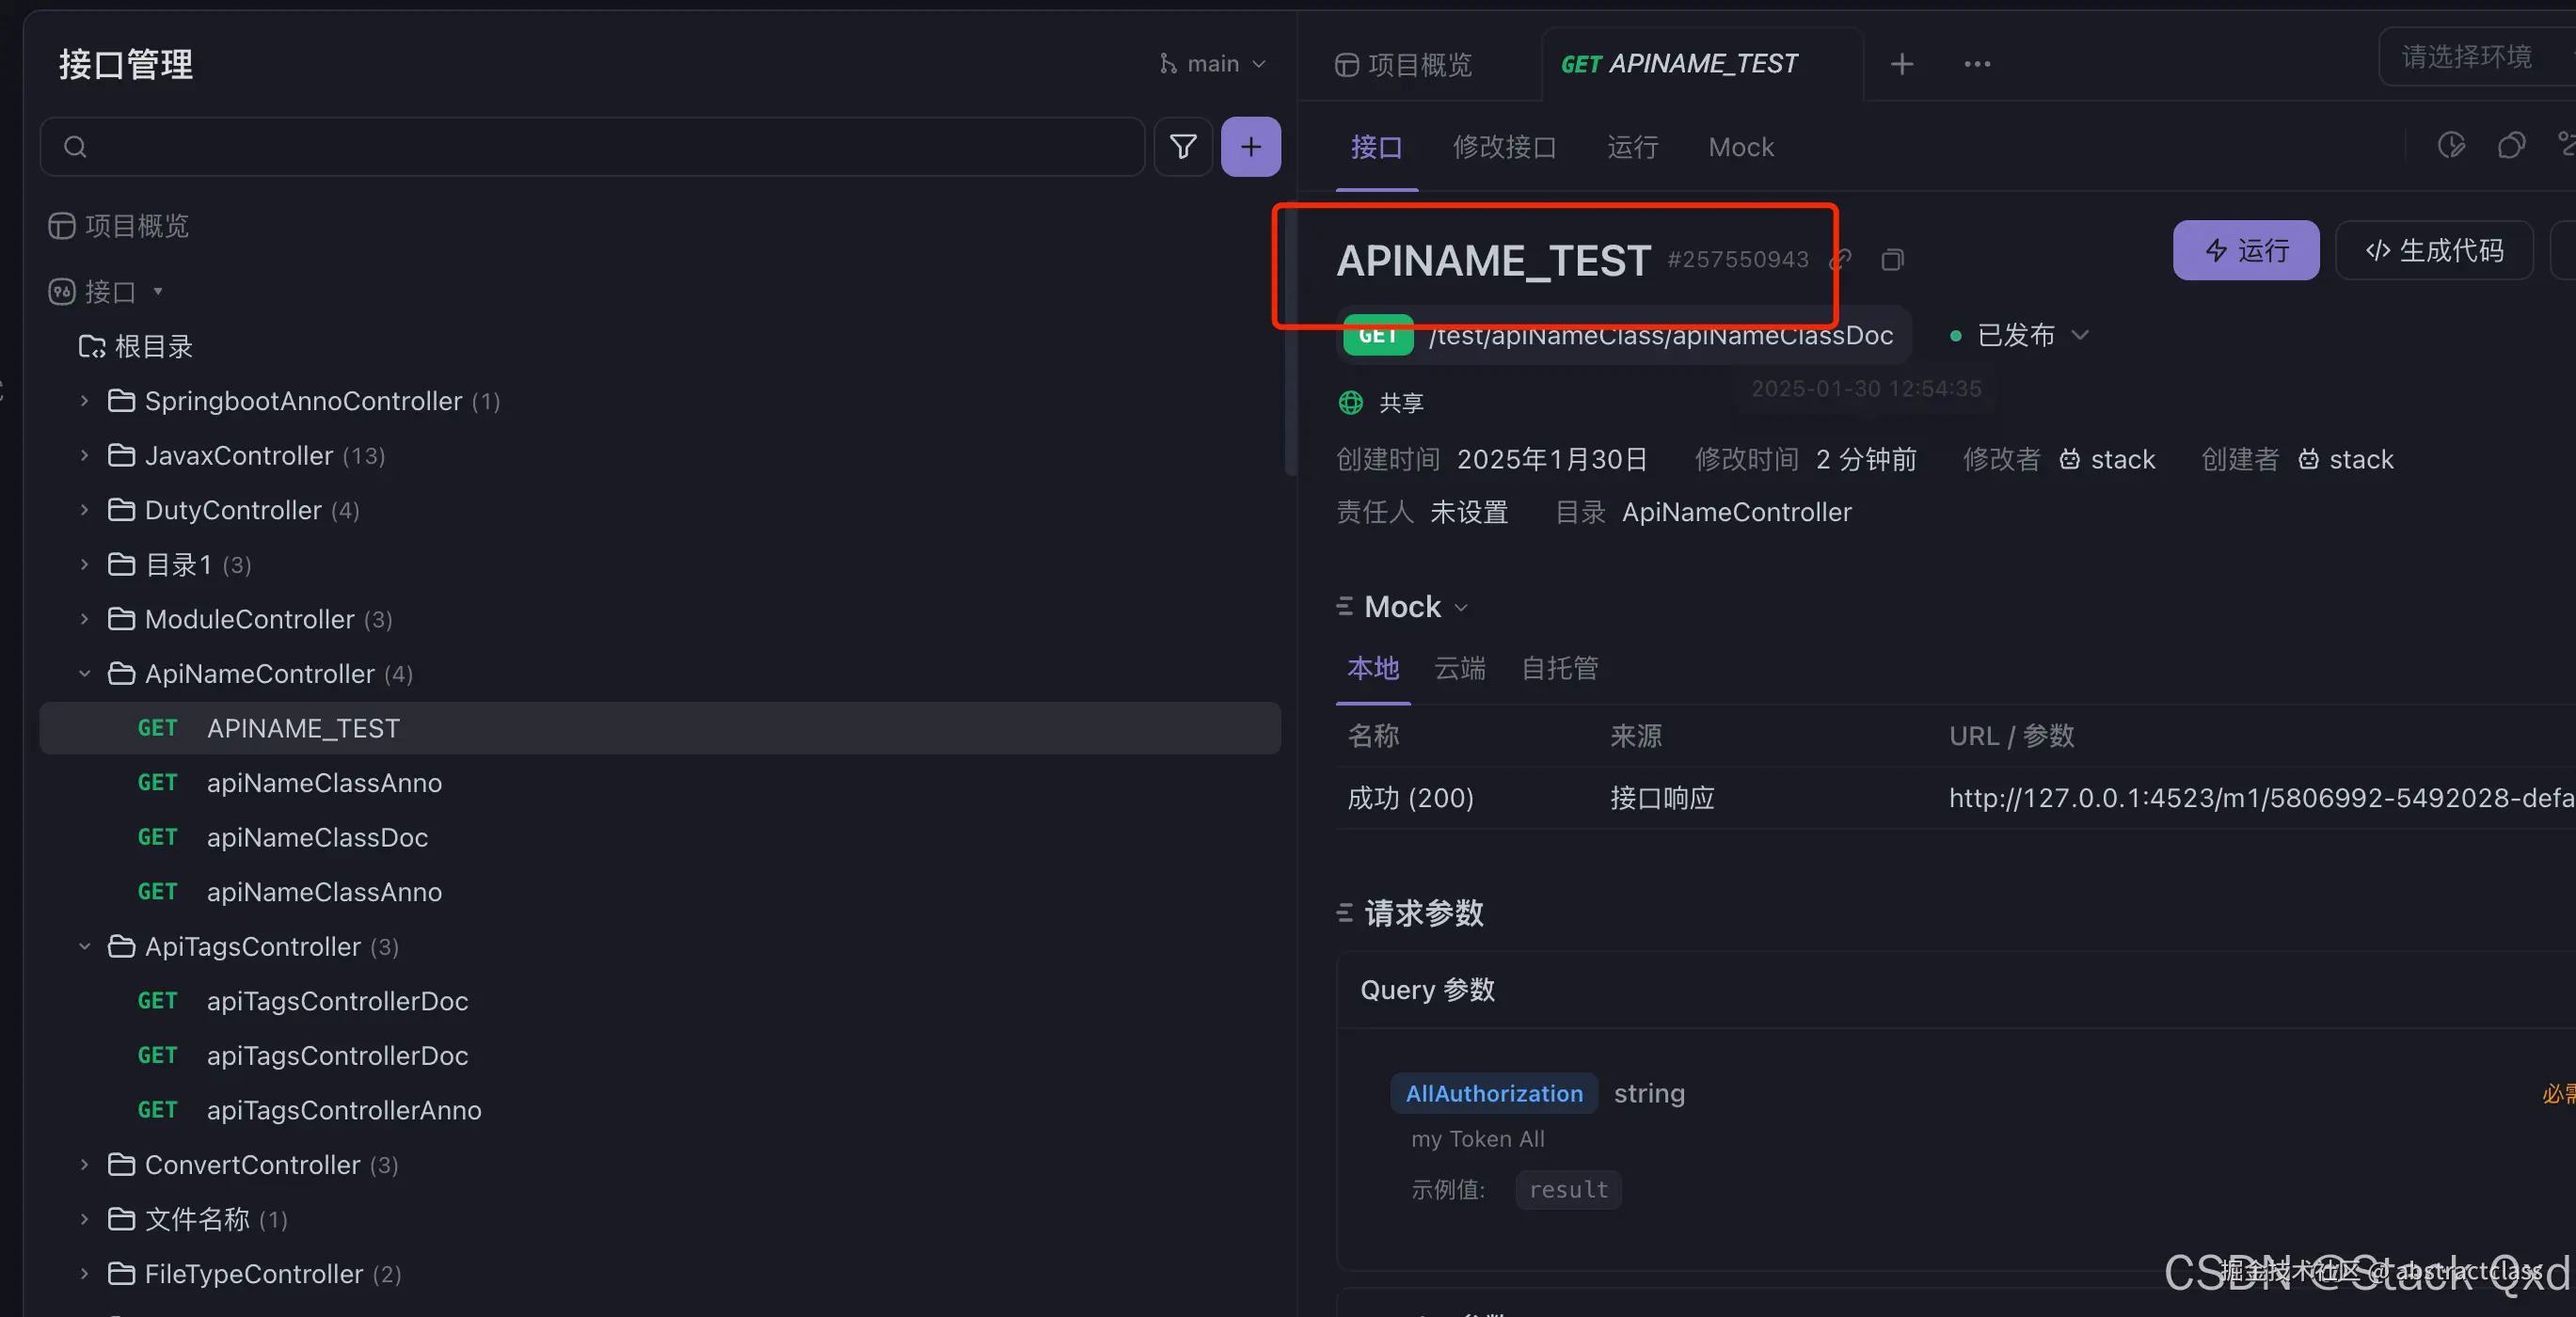Open the API list filter icon
The width and height of the screenshot is (2576, 1317).
(1183, 147)
